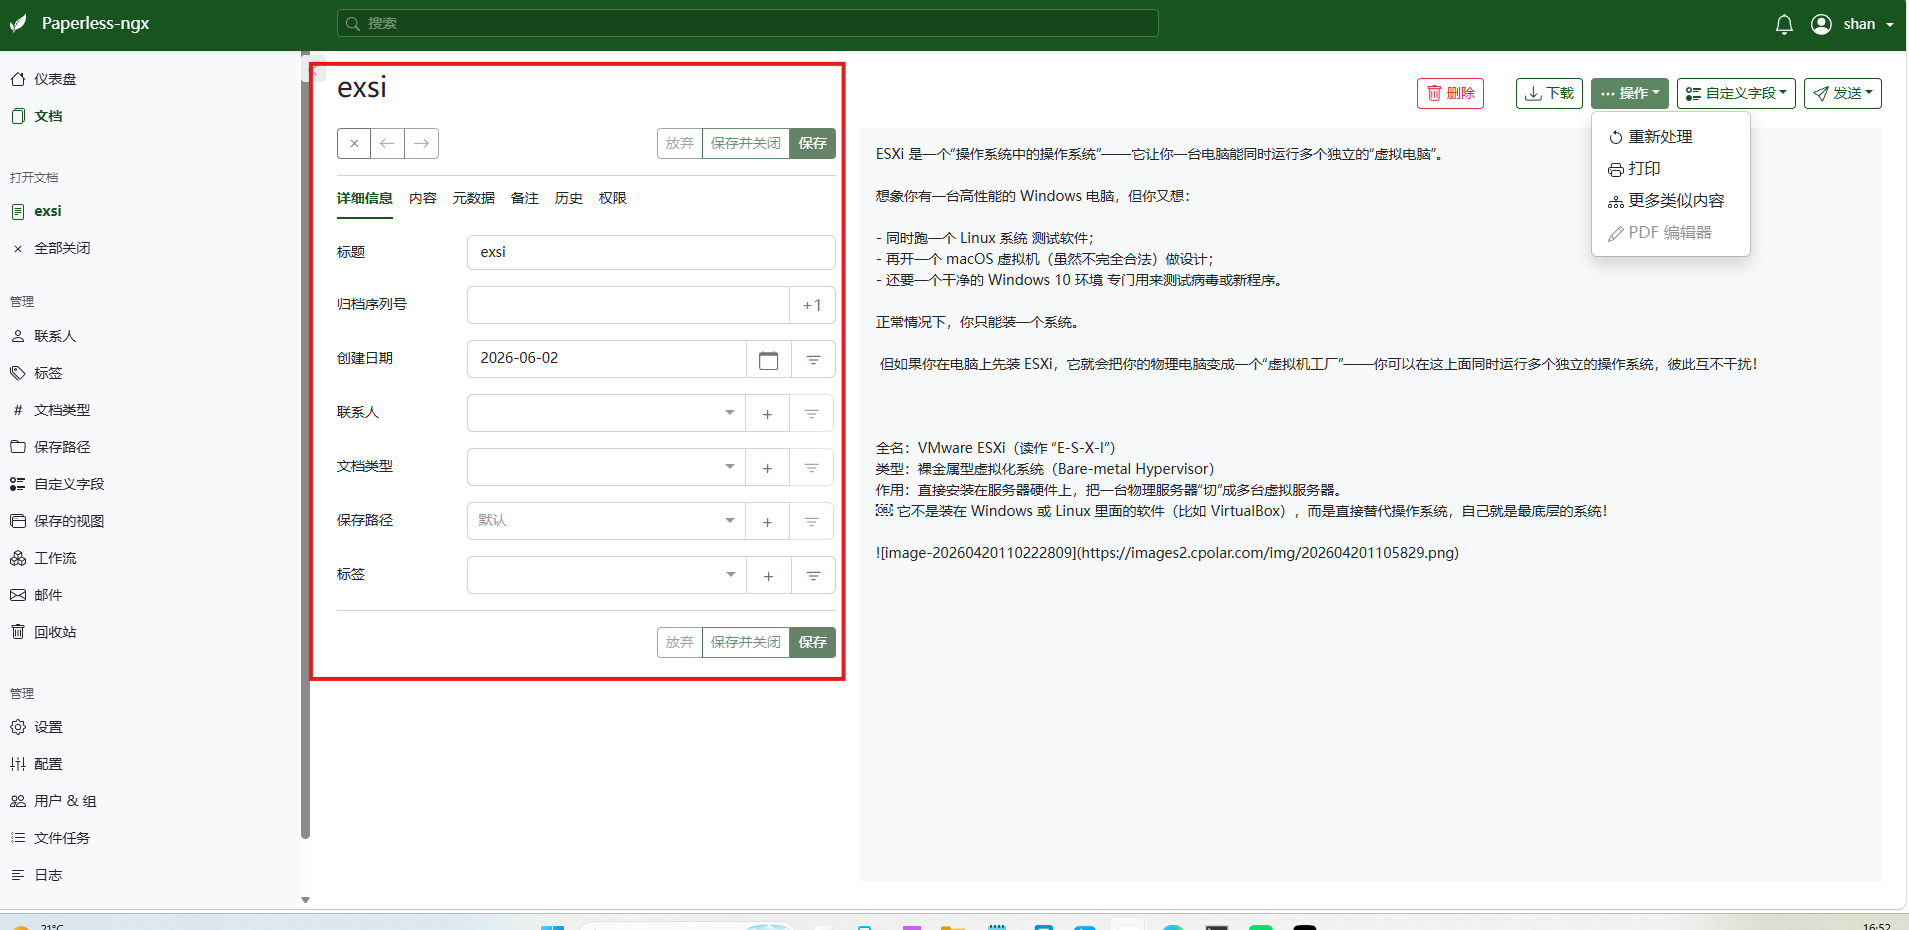1909x930 pixels.
Task: Open the shan user account menu
Action: pos(1852,24)
